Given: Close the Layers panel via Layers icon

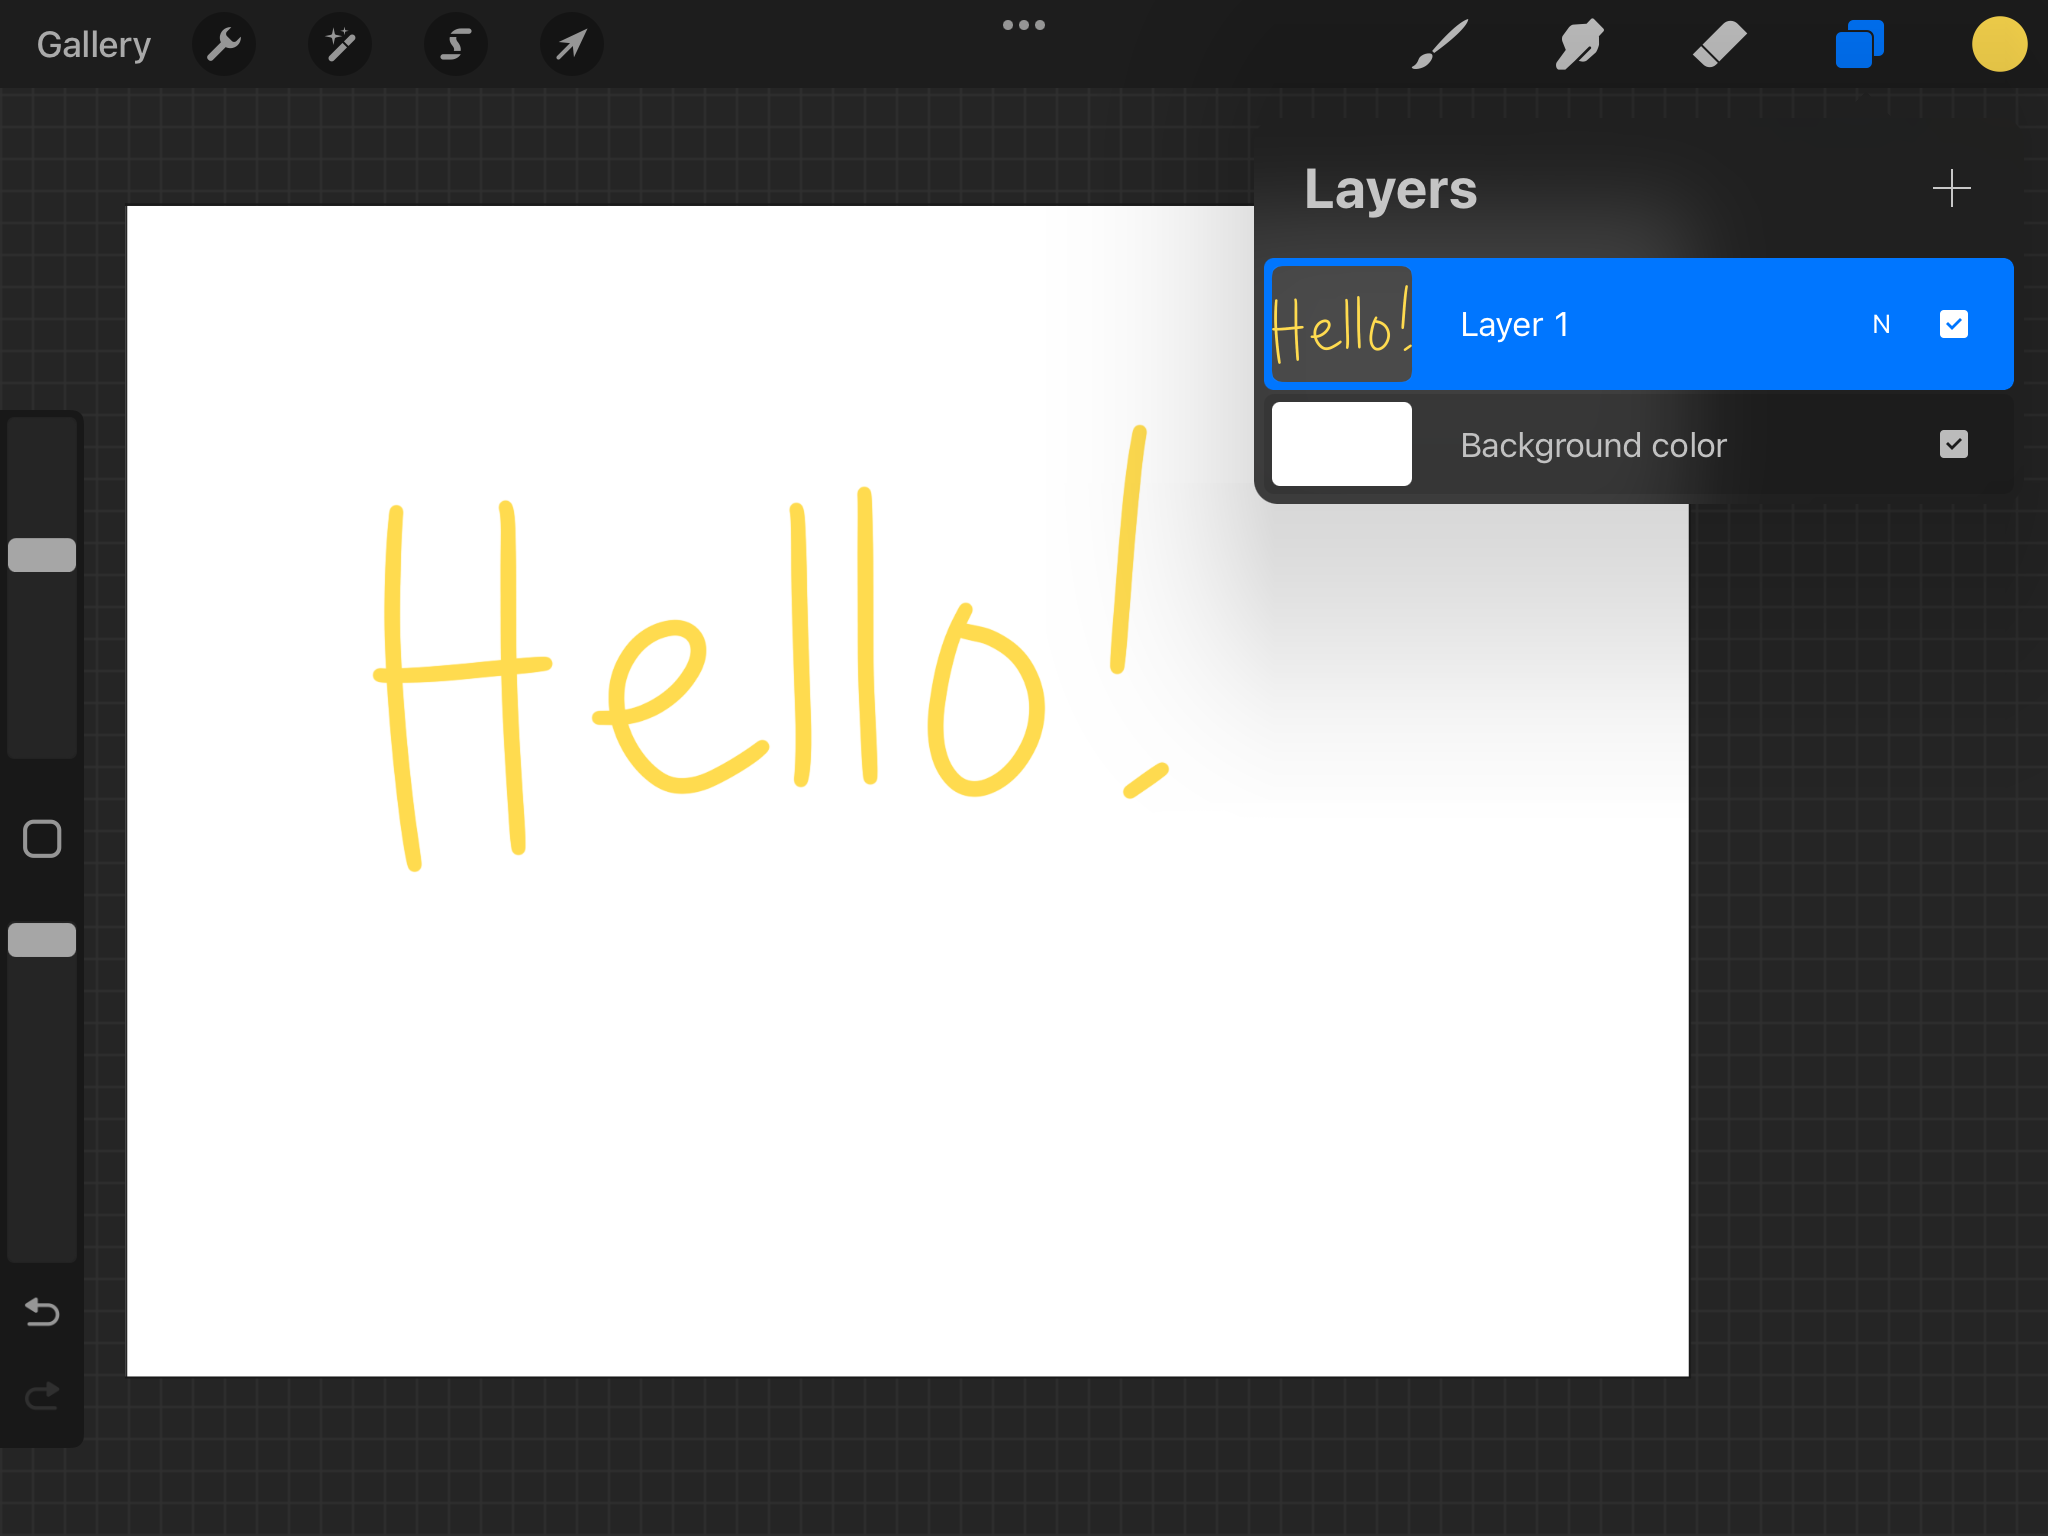Looking at the screenshot, I should tap(1859, 45).
